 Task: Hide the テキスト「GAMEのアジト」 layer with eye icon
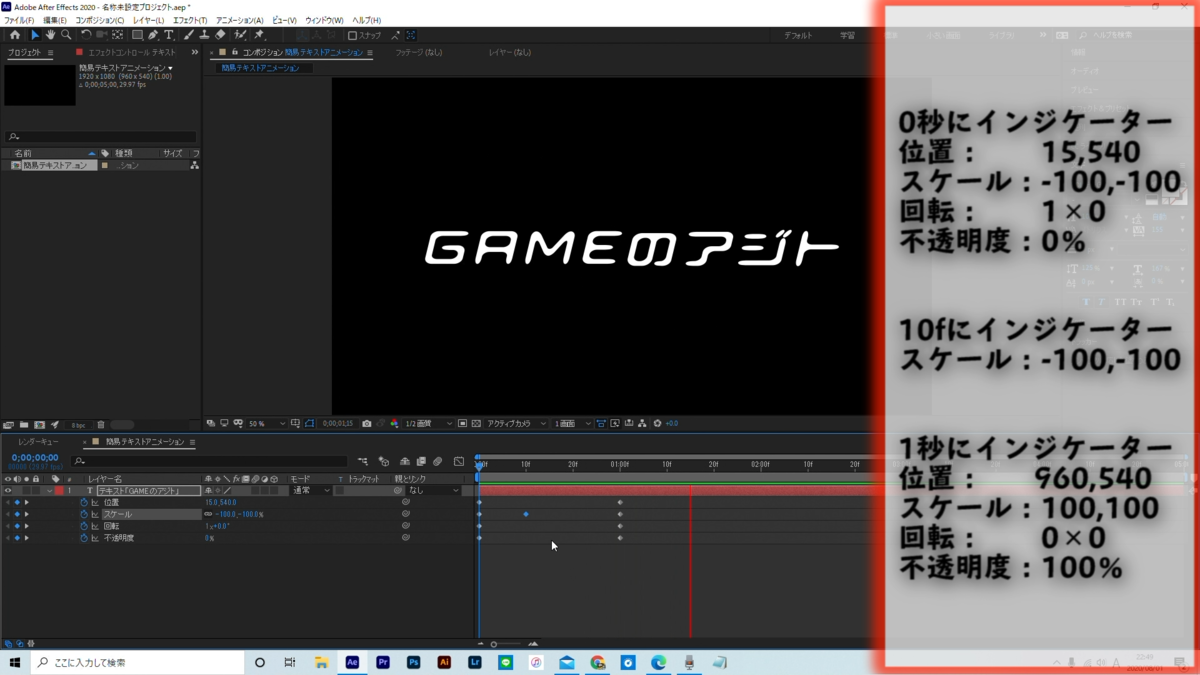coord(8,491)
